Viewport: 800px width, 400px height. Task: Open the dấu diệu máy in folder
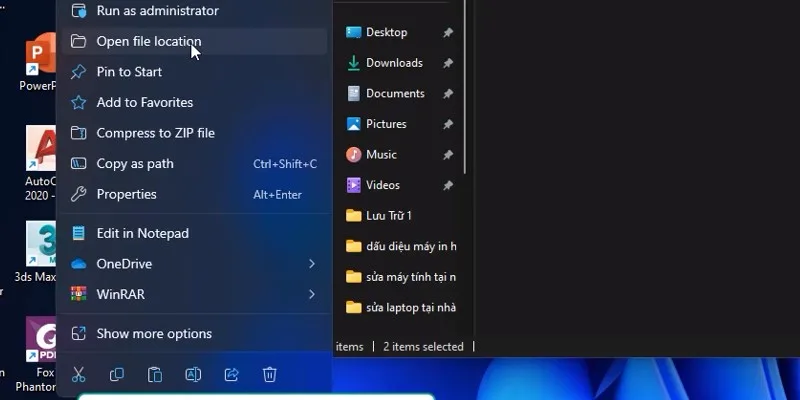400,246
